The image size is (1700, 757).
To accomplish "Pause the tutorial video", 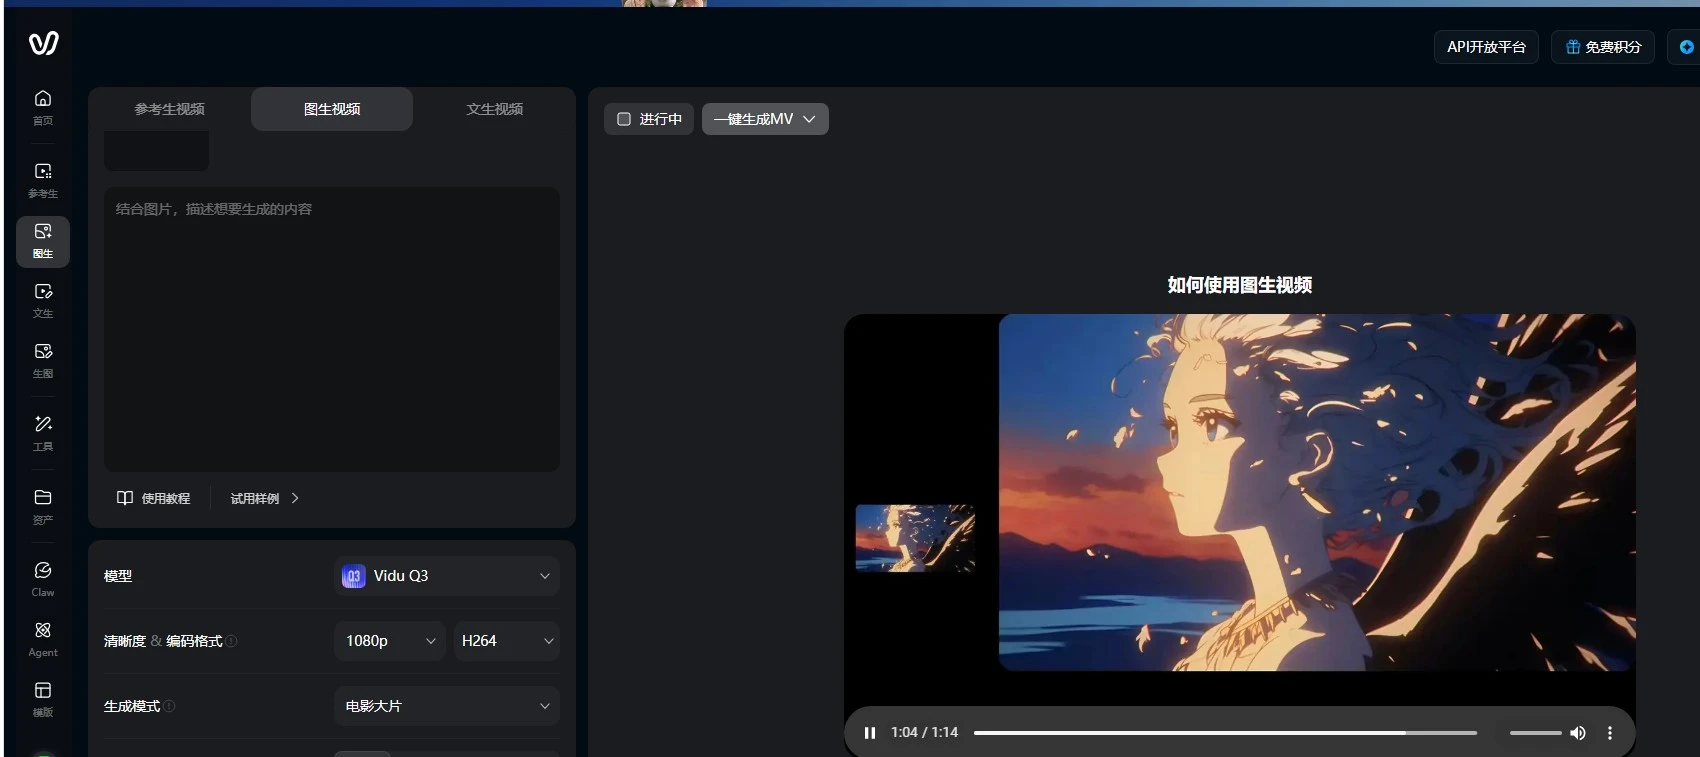I will [x=870, y=733].
